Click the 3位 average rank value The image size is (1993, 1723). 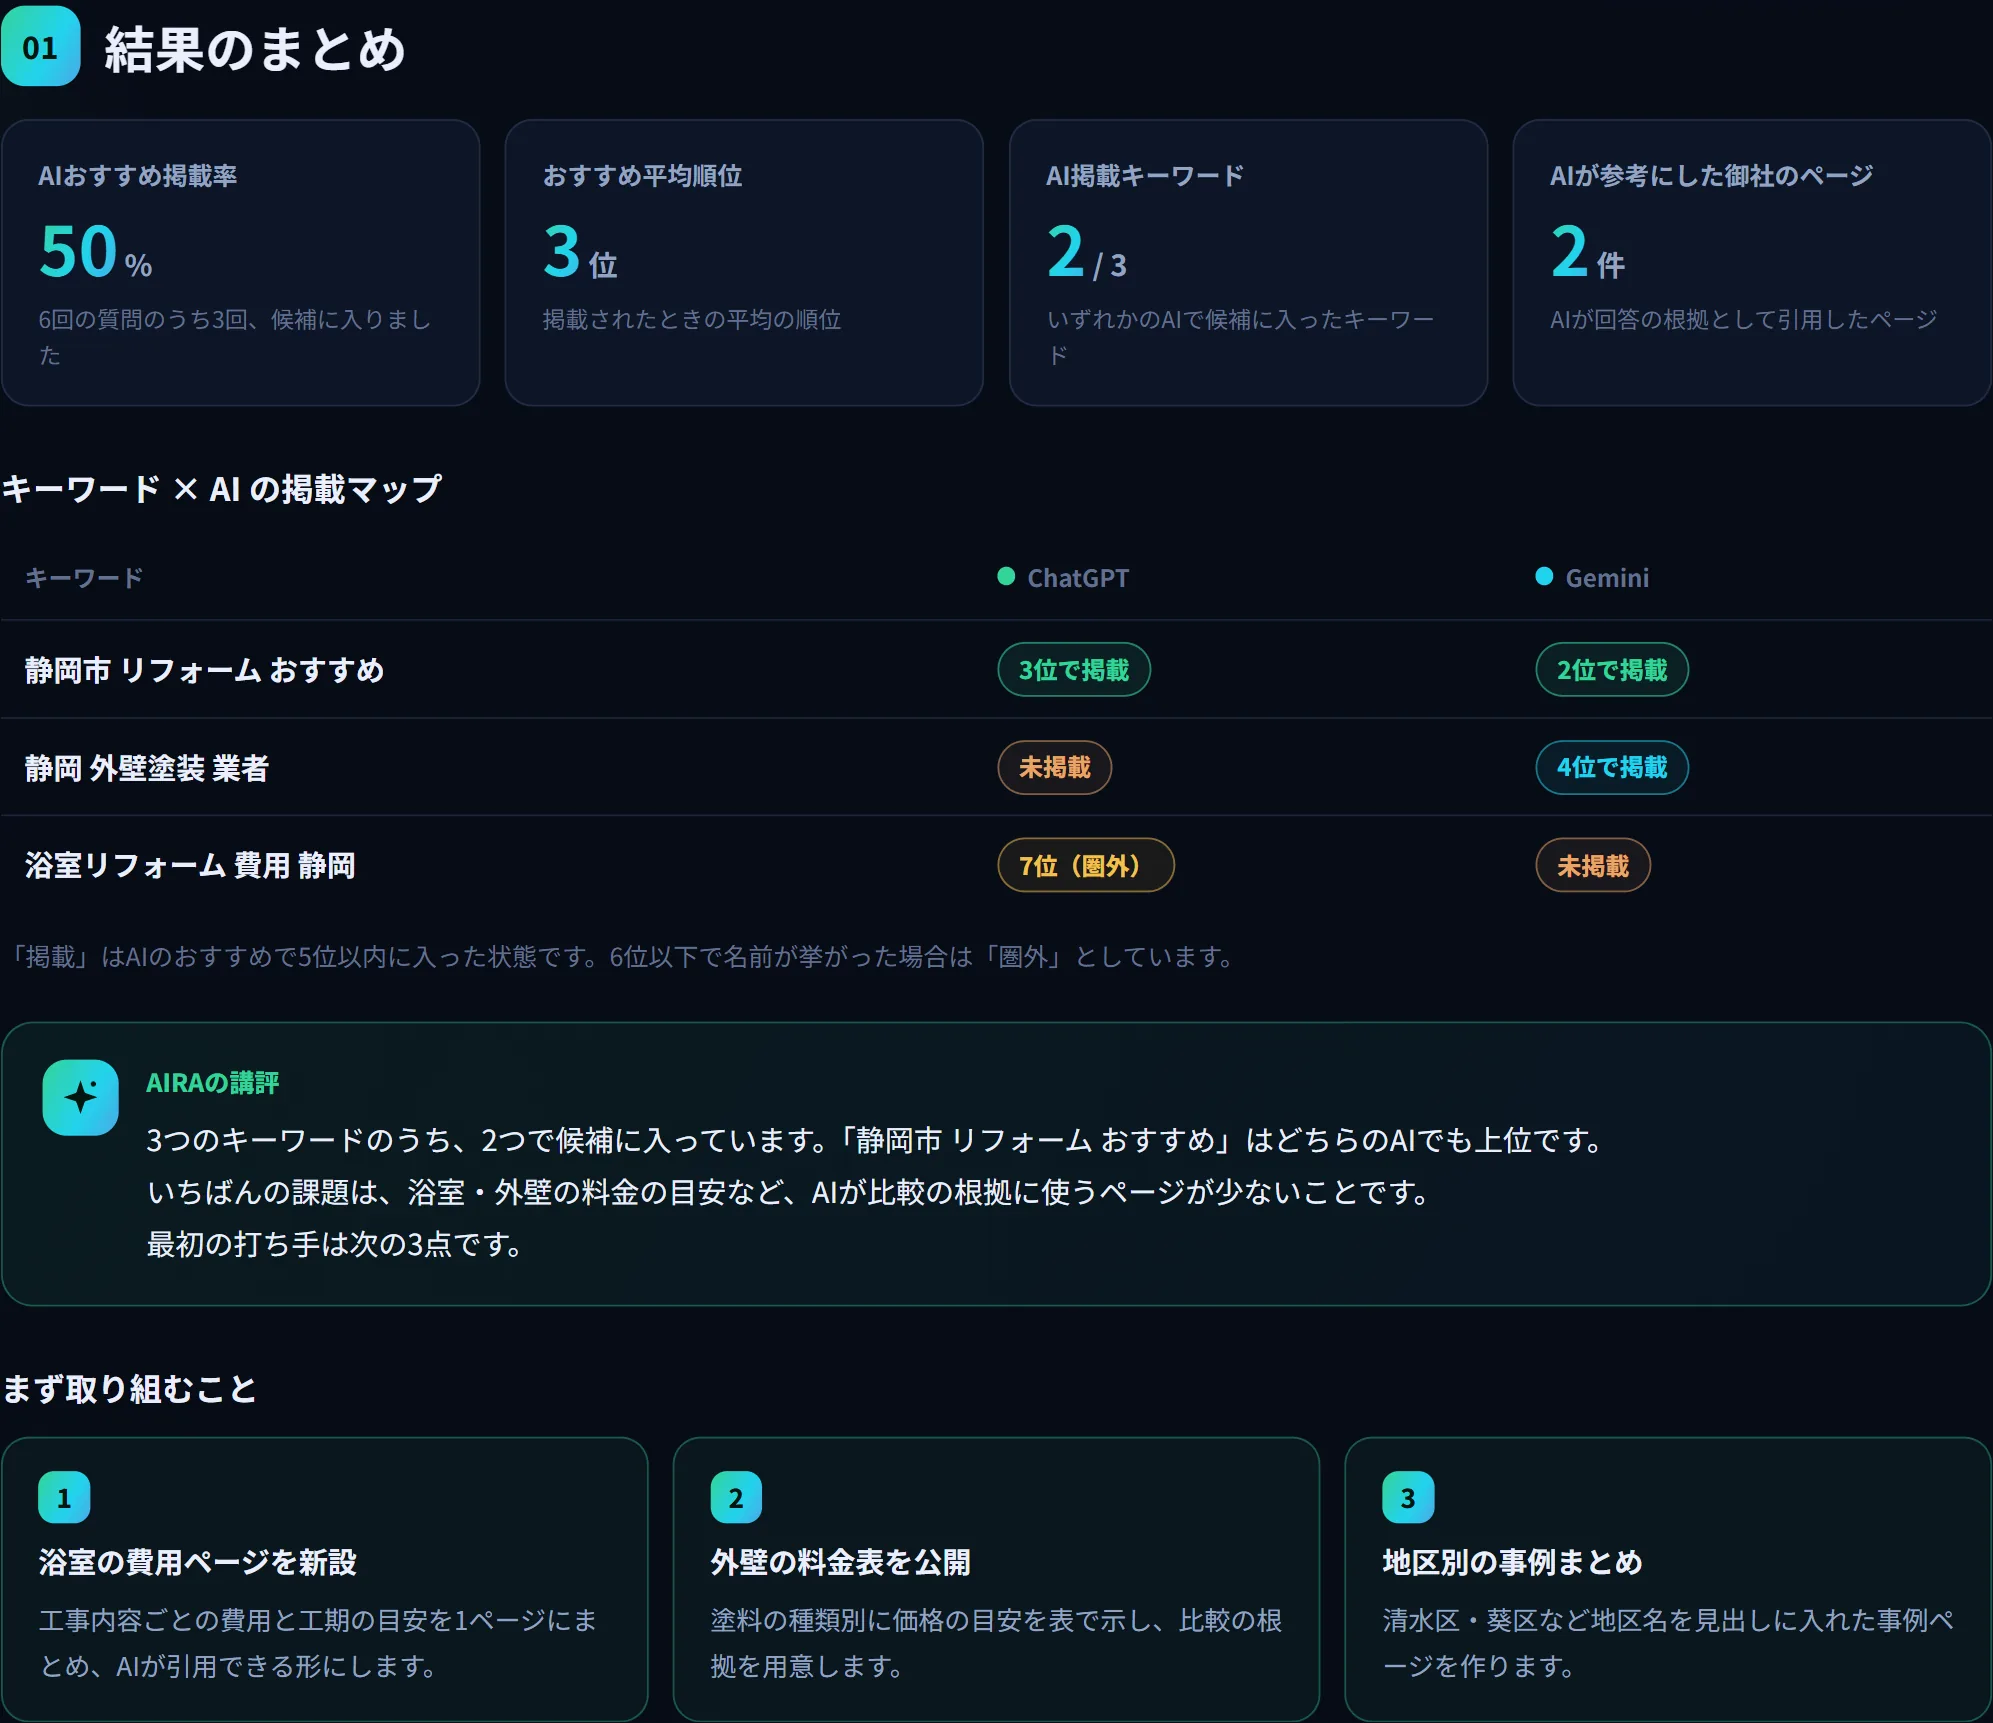pos(580,251)
